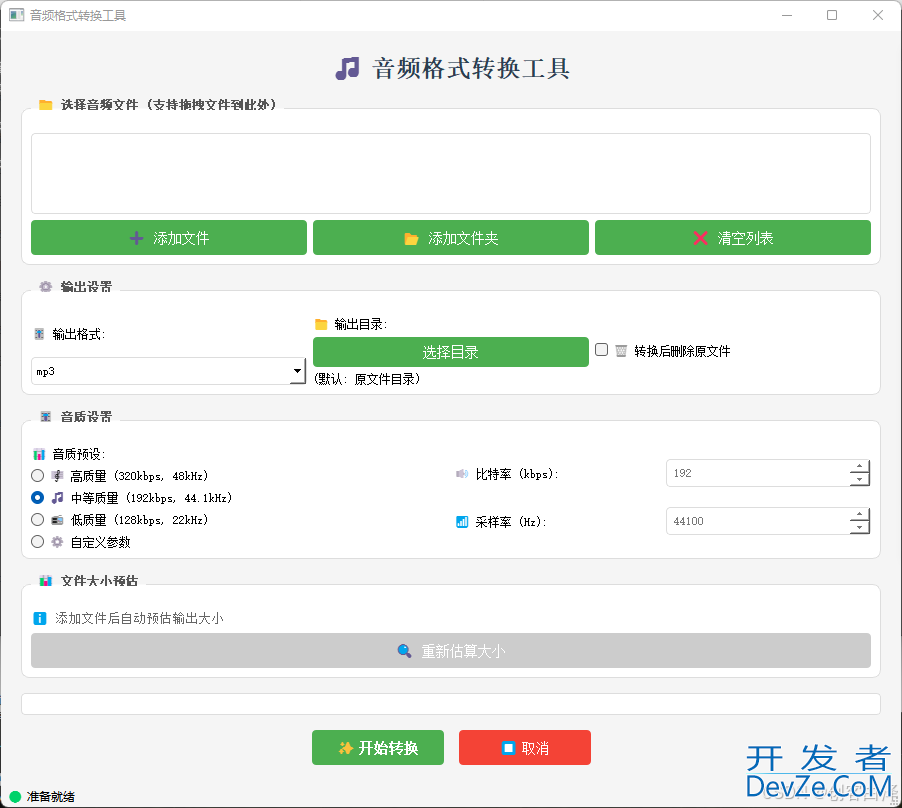Image resolution: width=902 pixels, height=808 pixels.
Task: Click the app icon in the title bar
Action: click(x=17, y=15)
